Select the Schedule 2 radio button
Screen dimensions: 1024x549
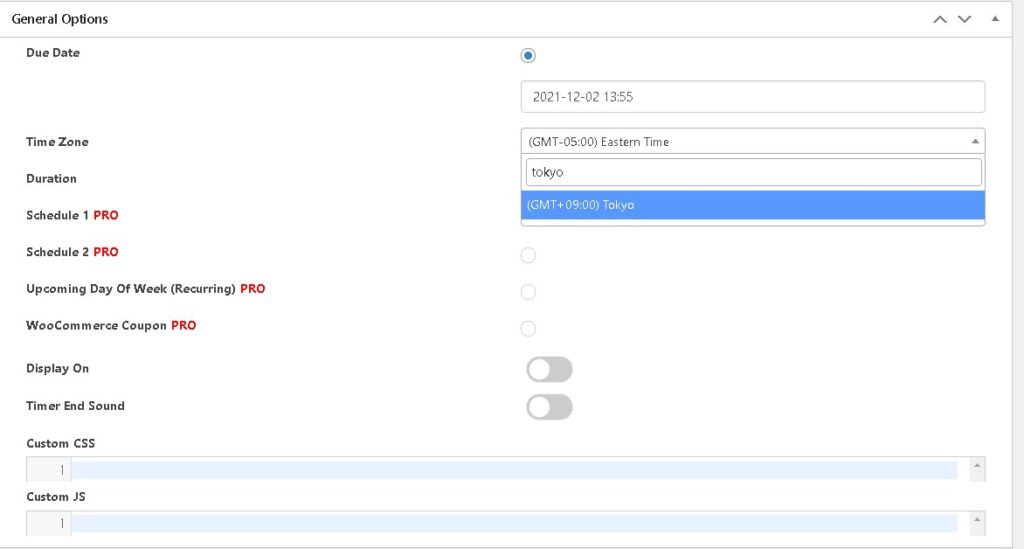[x=528, y=255]
